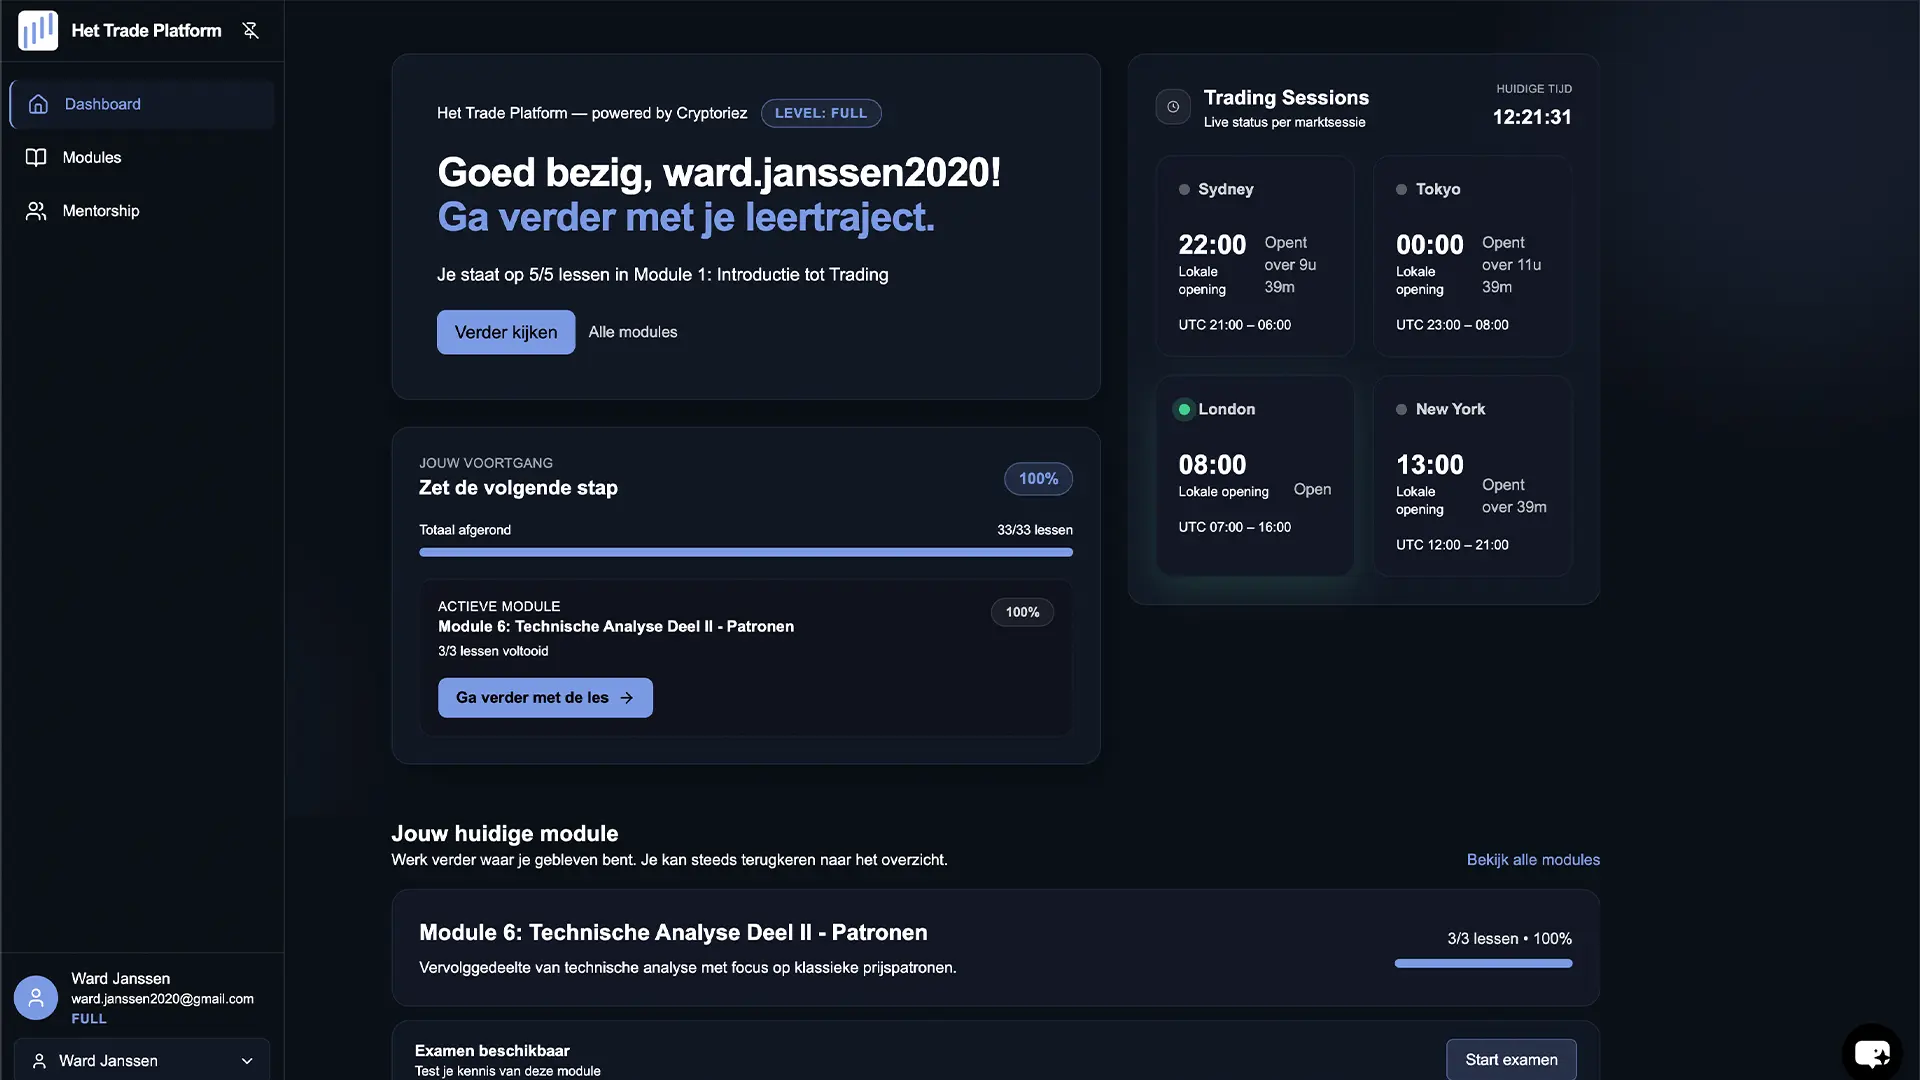
Task: Click the people icon next to Mentorship
Action: tap(36, 210)
